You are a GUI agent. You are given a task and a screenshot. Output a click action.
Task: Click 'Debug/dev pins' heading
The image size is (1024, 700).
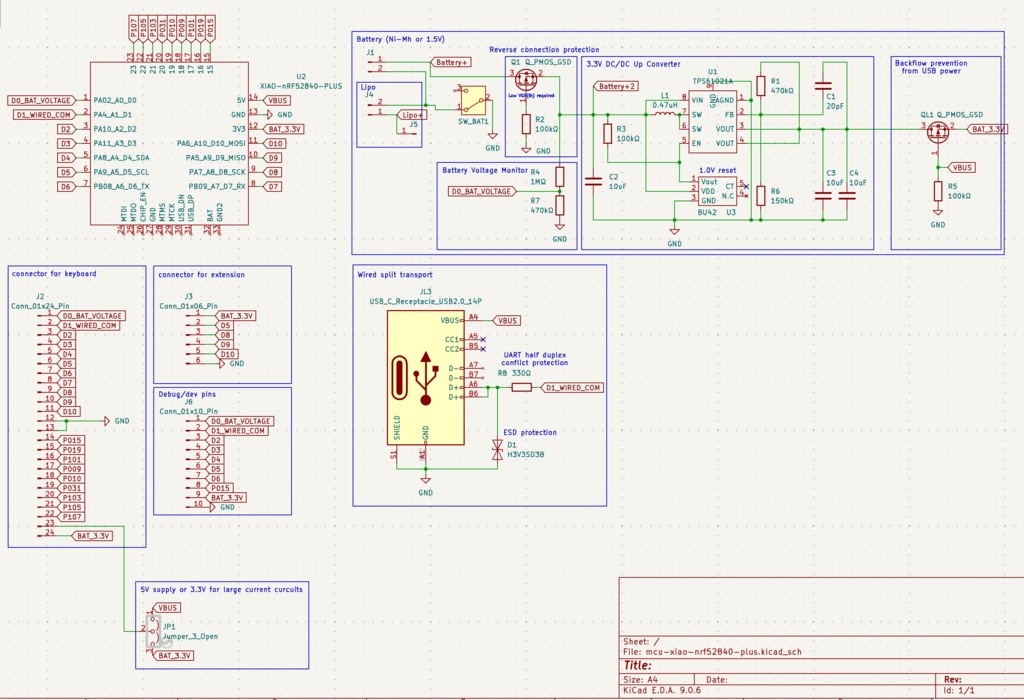tap(187, 394)
